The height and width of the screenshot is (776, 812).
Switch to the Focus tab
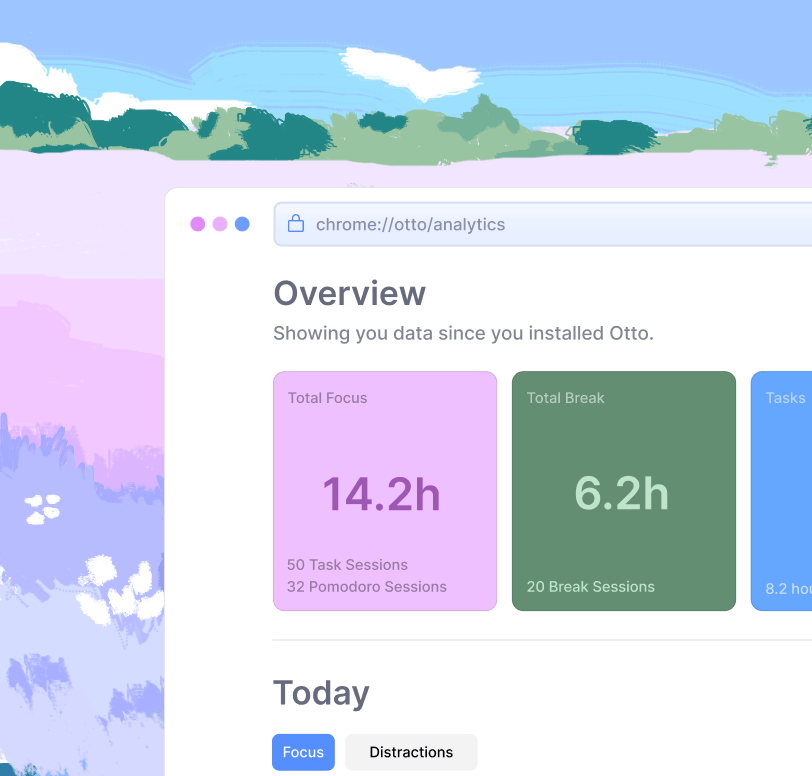(303, 752)
